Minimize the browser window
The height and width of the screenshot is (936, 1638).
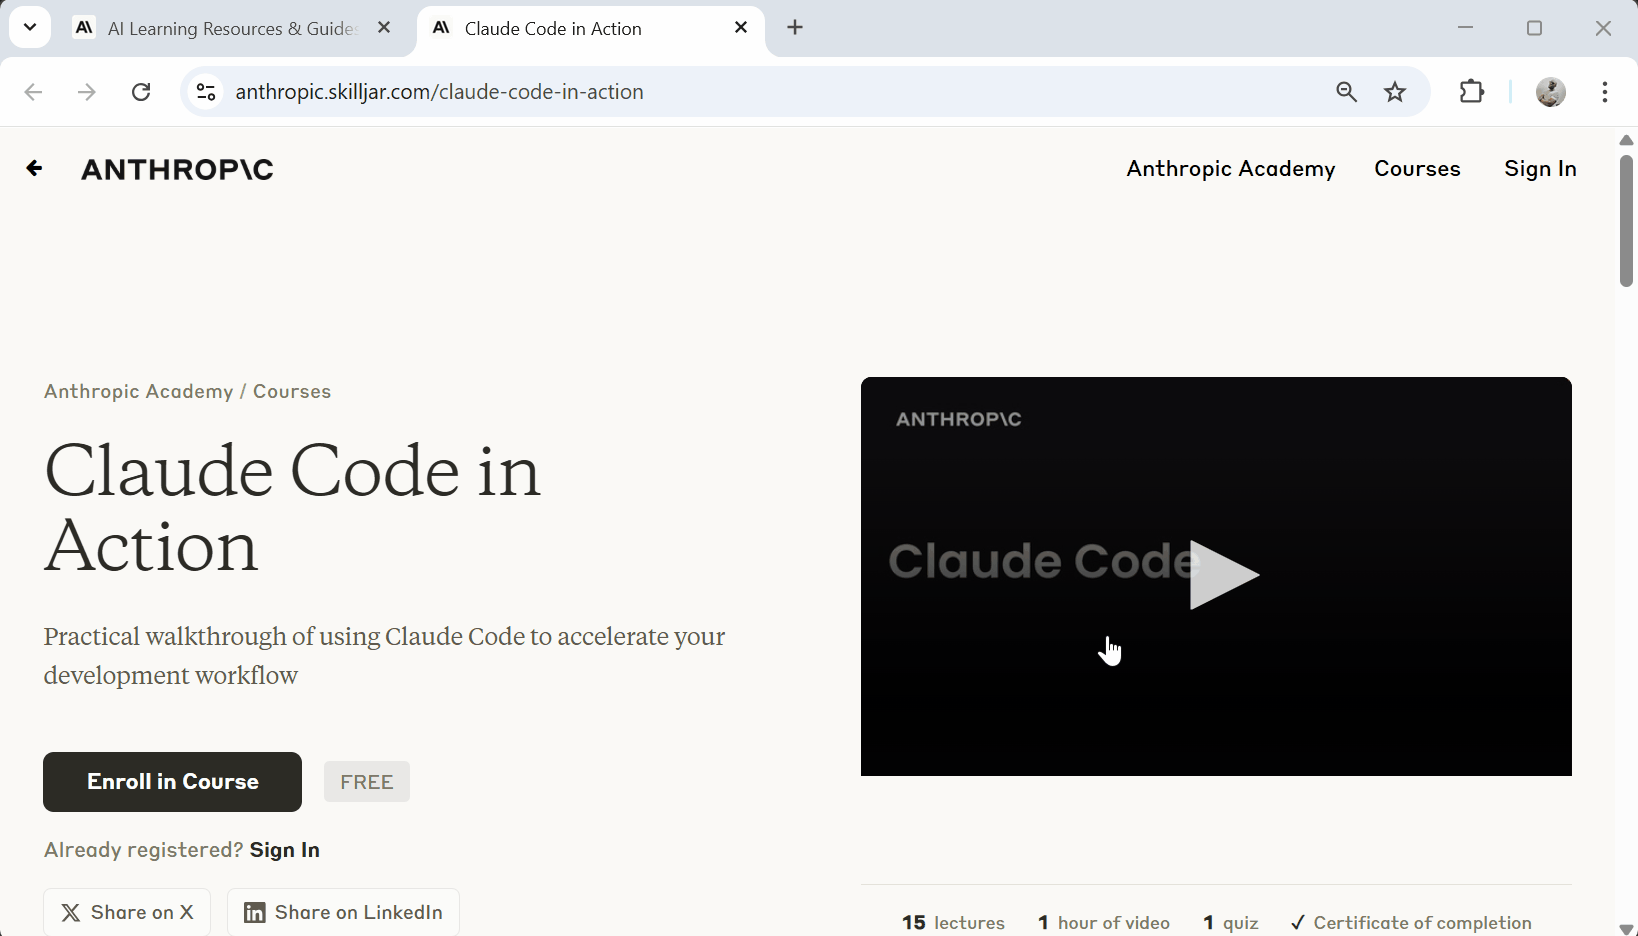tap(1466, 28)
